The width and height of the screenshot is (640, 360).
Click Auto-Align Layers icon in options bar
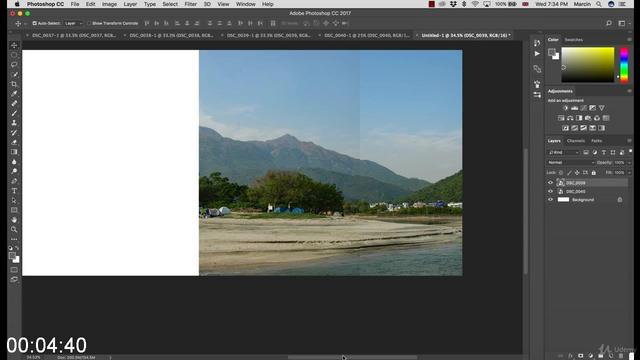pos(273,24)
